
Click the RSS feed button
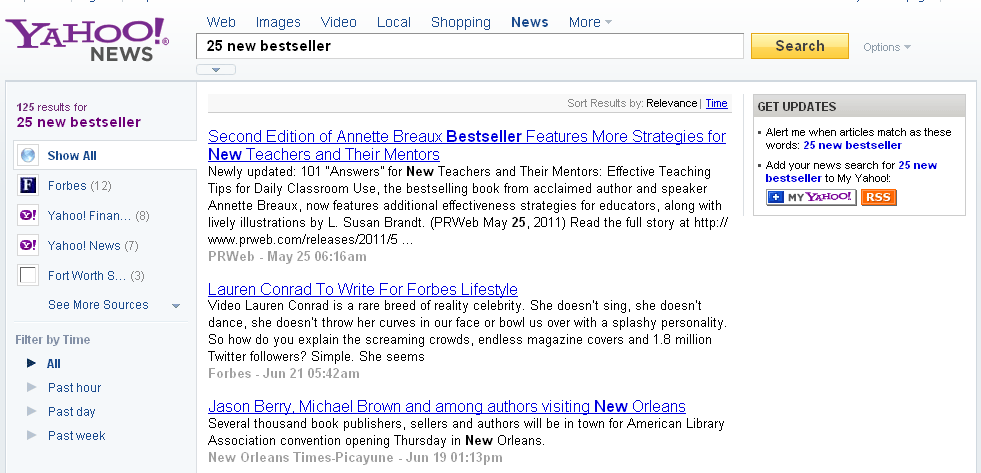click(x=878, y=198)
